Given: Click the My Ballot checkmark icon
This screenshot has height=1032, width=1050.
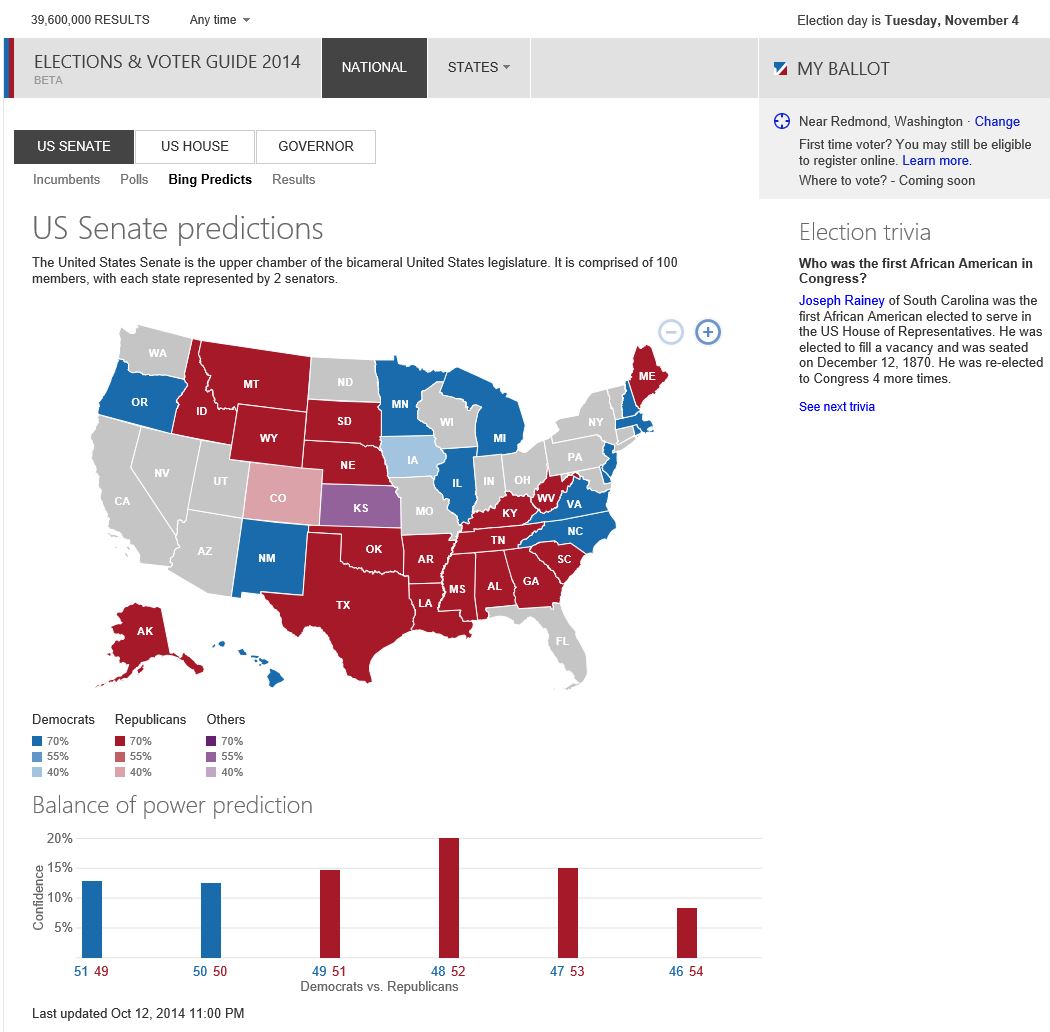Looking at the screenshot, I should (780, 68).
